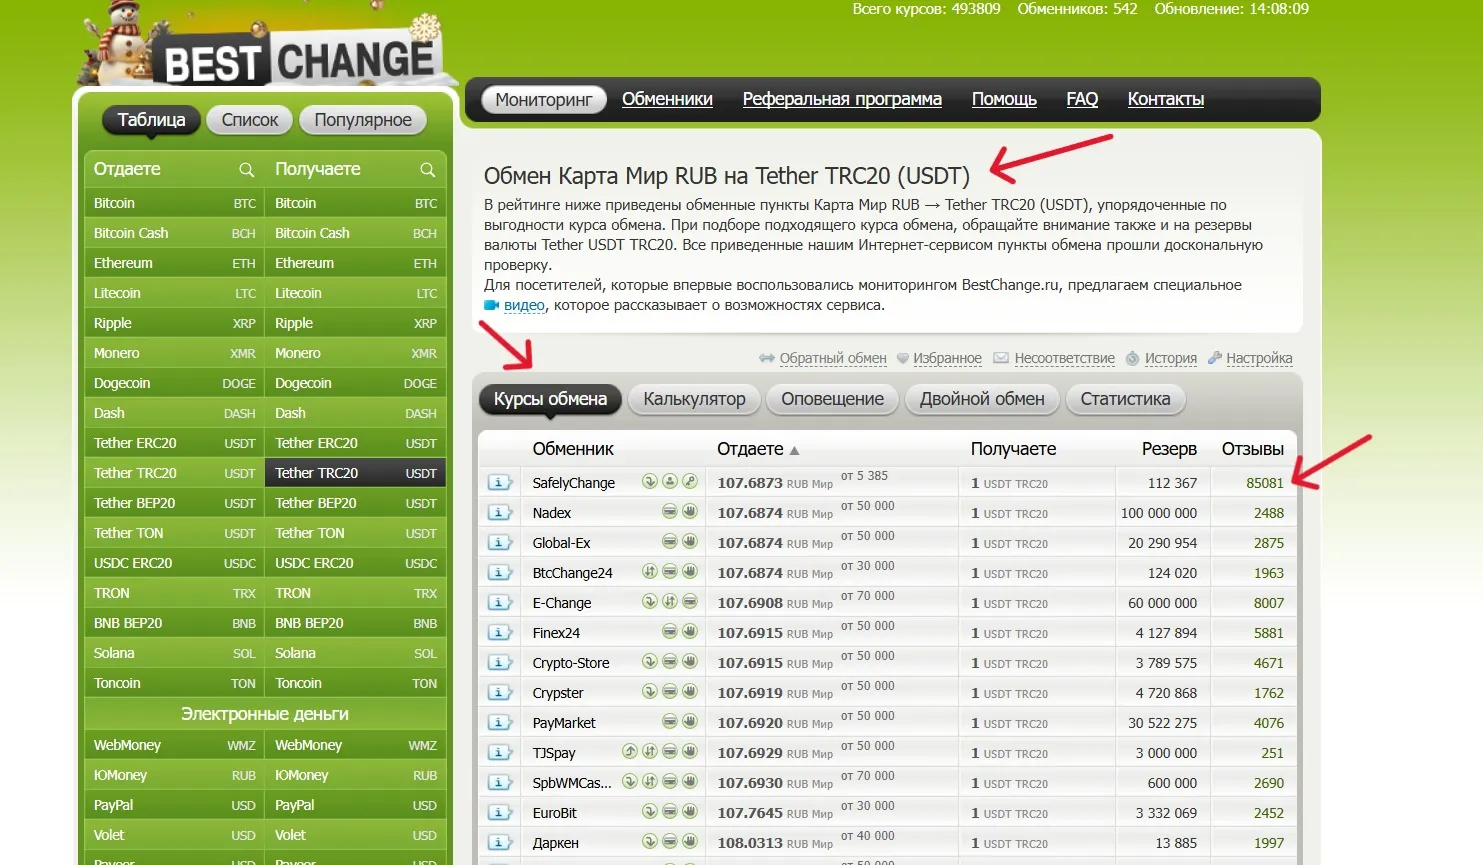
Task: Click the search icon beside Получаете
Action: click(427, 169)
